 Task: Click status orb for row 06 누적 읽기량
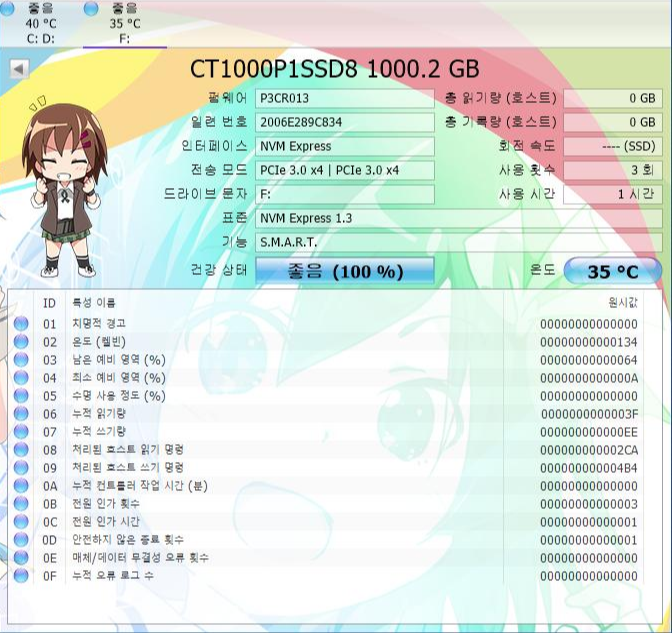pyautogui.click(x=21, y=414)
